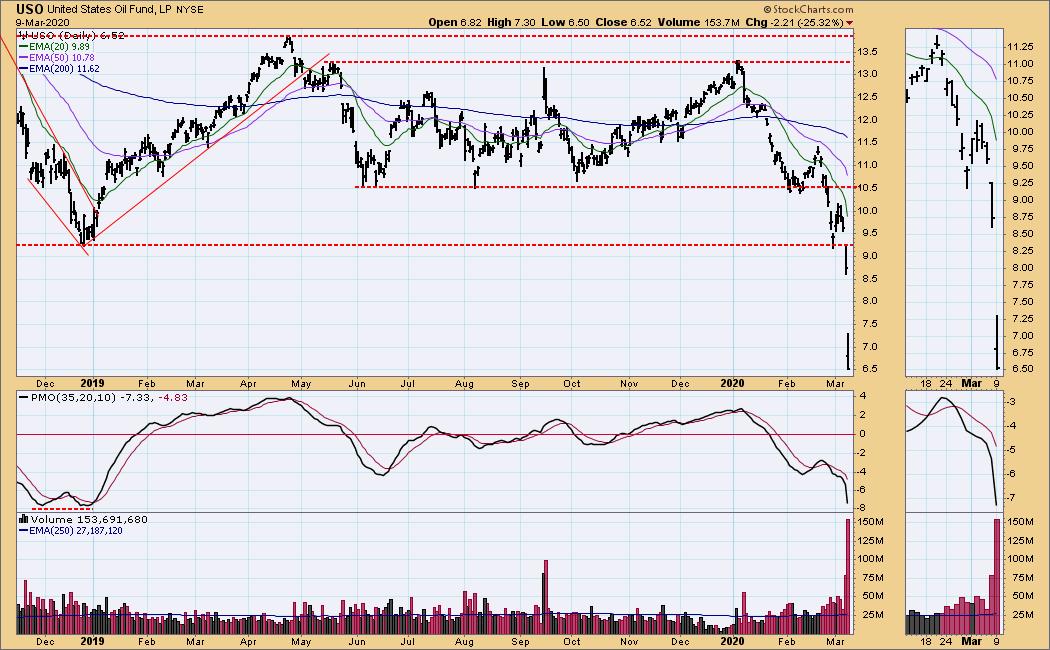Click the Close 6.52 value
Image resolution: width=1050 pixels, height=650 pixels.
623,22
